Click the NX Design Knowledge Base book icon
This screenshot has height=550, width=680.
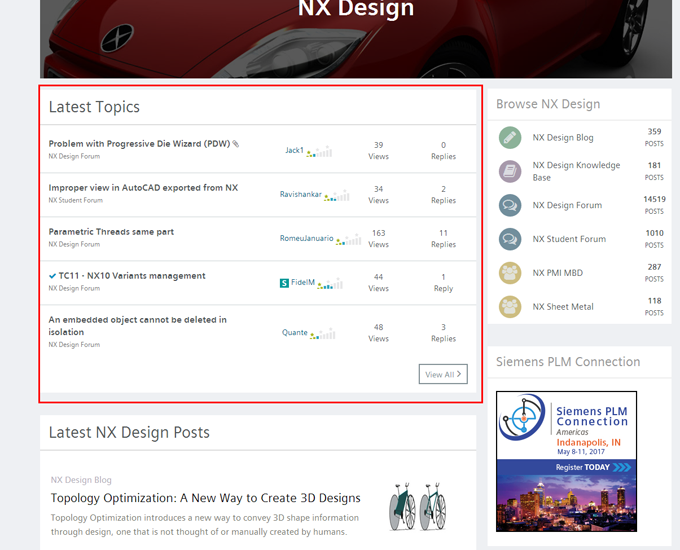click(x=510, y=171)
